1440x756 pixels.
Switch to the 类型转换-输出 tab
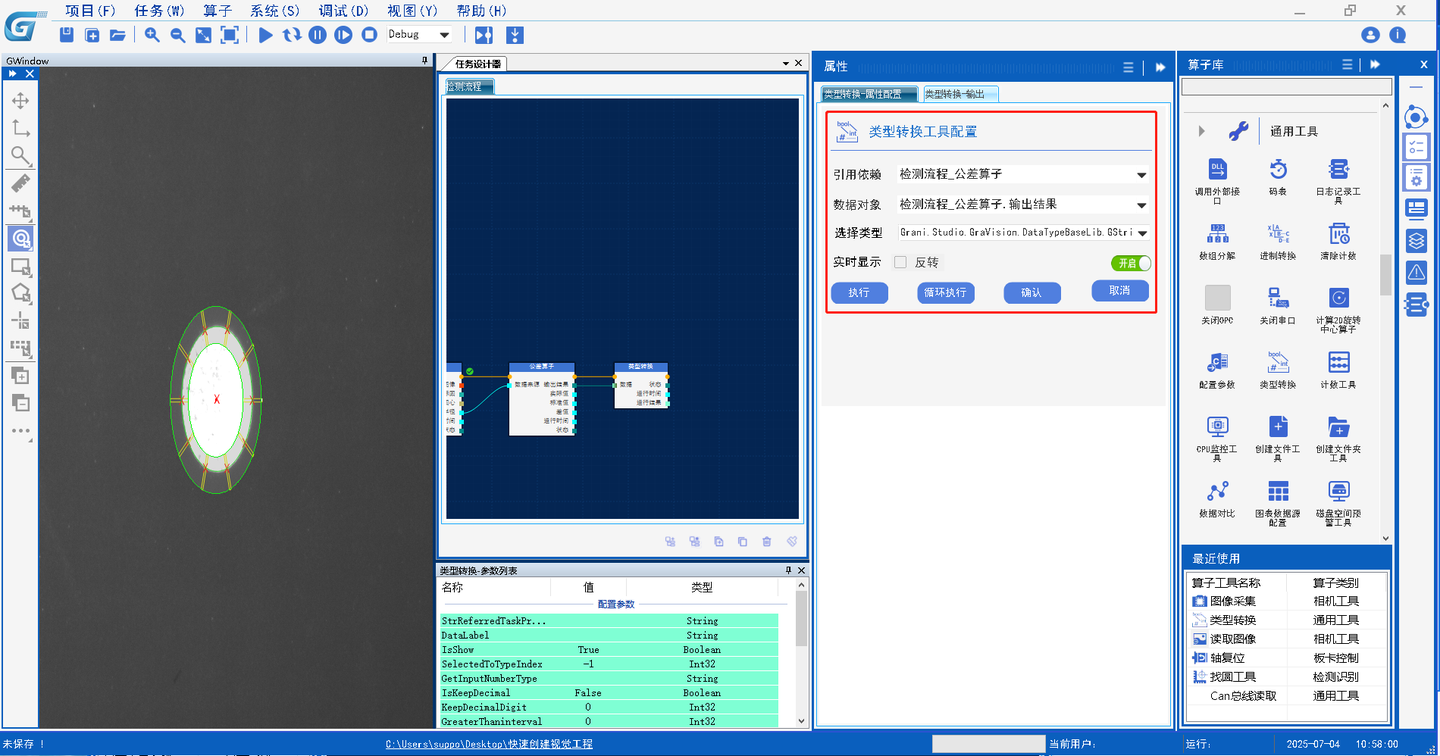[960, 94]
